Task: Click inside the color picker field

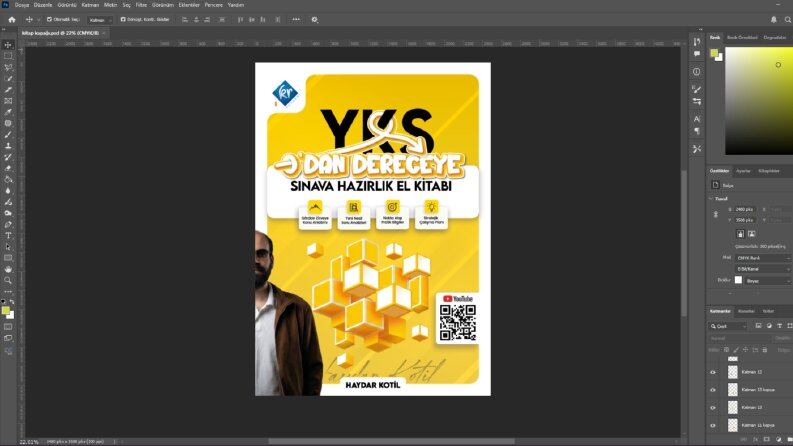Action: 759,101
